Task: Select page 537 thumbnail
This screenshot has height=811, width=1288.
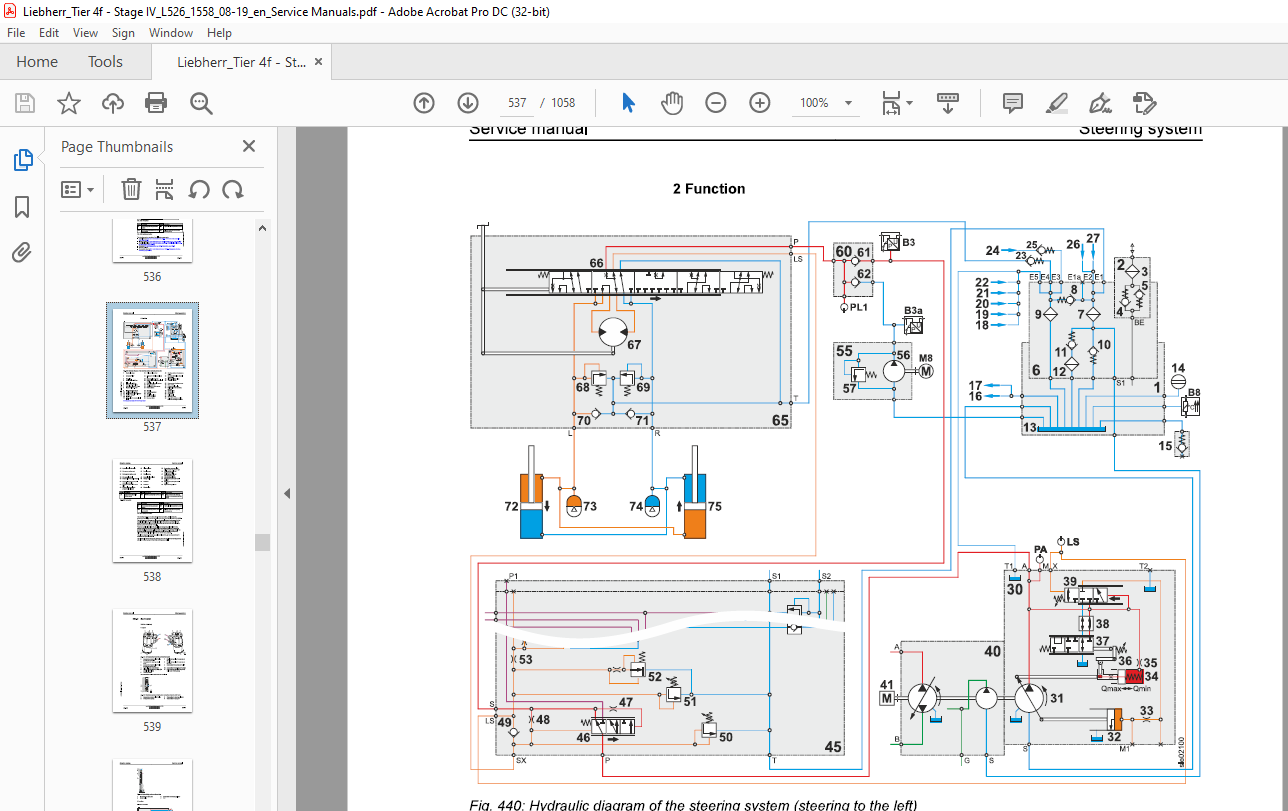Action: [x=152, y=361]
